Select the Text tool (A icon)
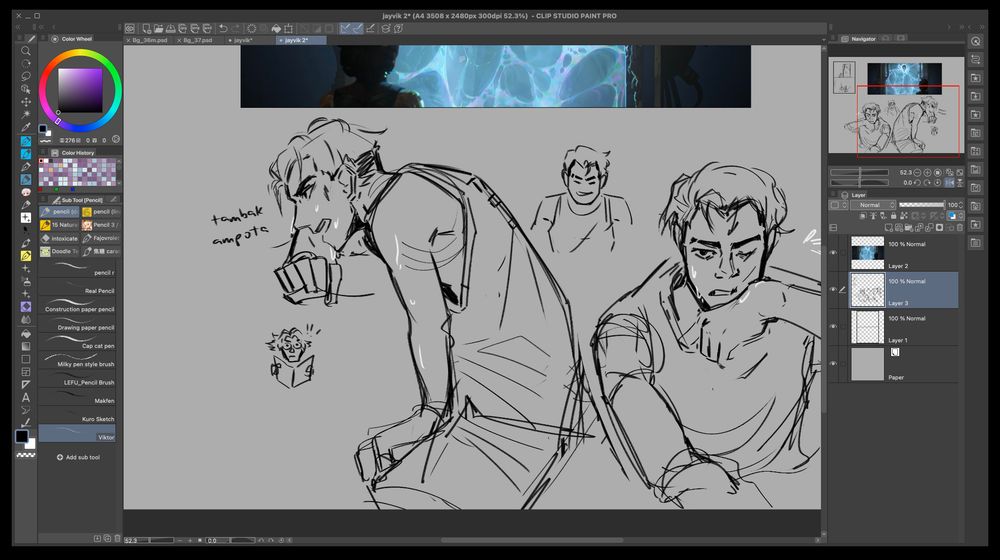This screenshot has width=1000, height=560. pyautogui.click(x=26, y=397)
